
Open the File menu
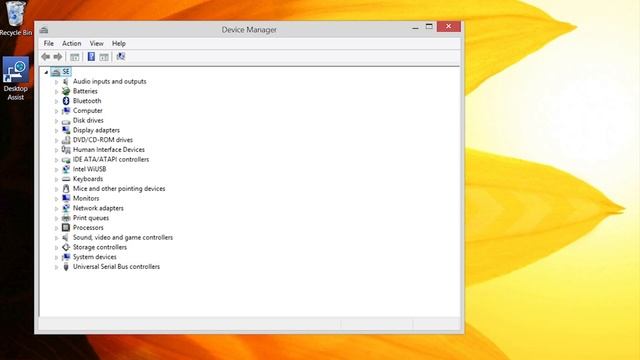tap(49, 43)
